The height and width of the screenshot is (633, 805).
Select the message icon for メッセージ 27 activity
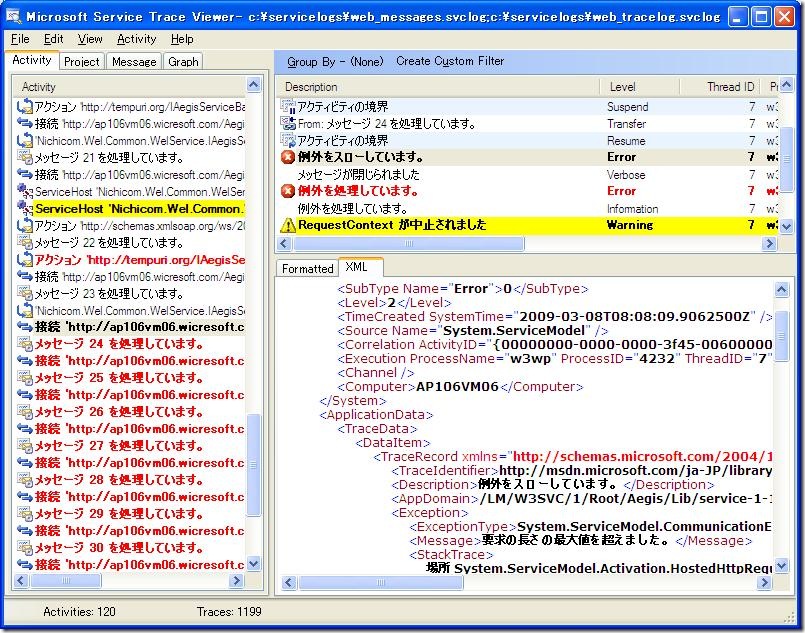[x=25, y=445]
